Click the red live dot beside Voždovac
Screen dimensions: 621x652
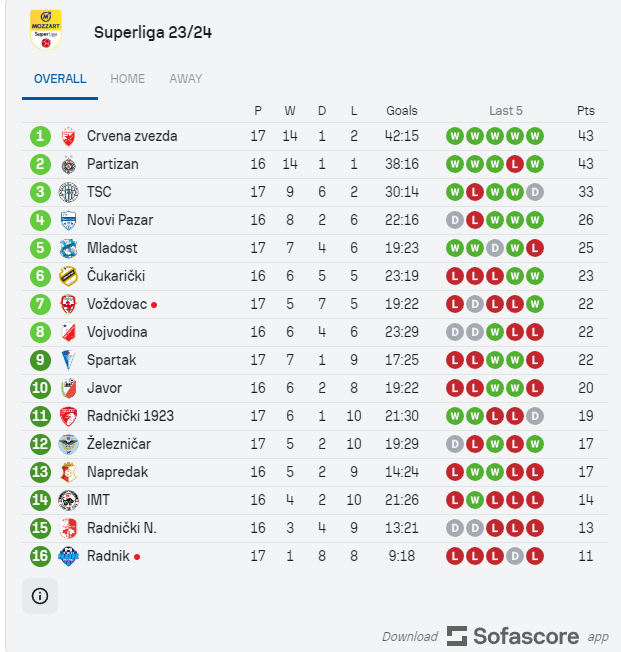click(x=154, y=304)
